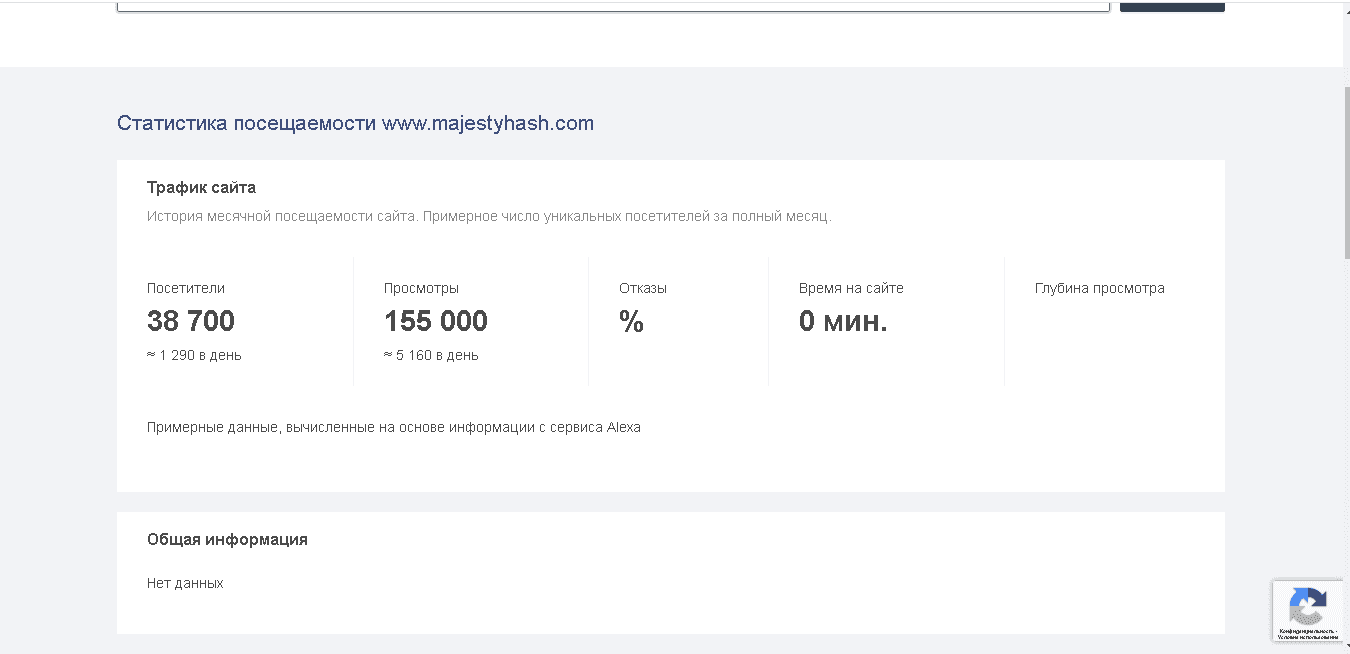Click the value '0 мин.'
Image resolution: width=1350 pixels, height=654 pixels.
[x=843, y=321]
